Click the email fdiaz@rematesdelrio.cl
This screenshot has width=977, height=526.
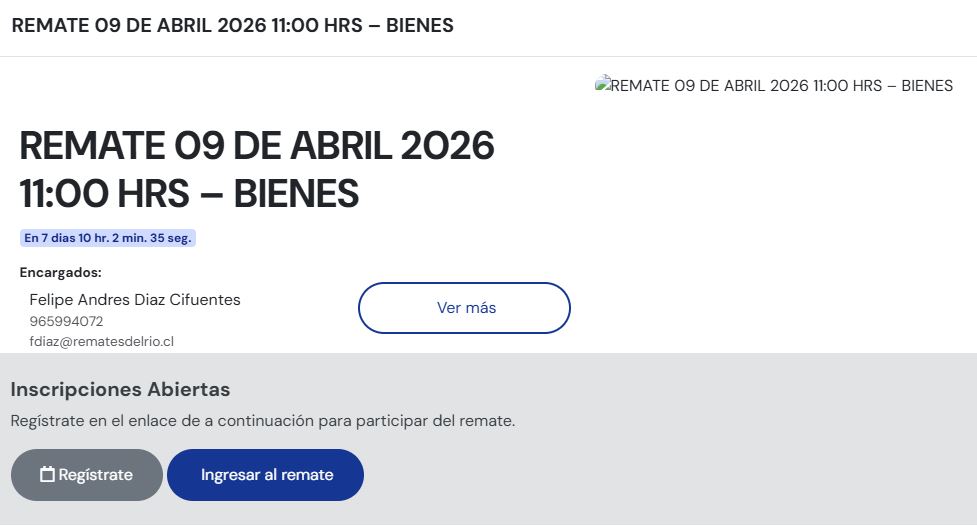[x=102, y=341]
